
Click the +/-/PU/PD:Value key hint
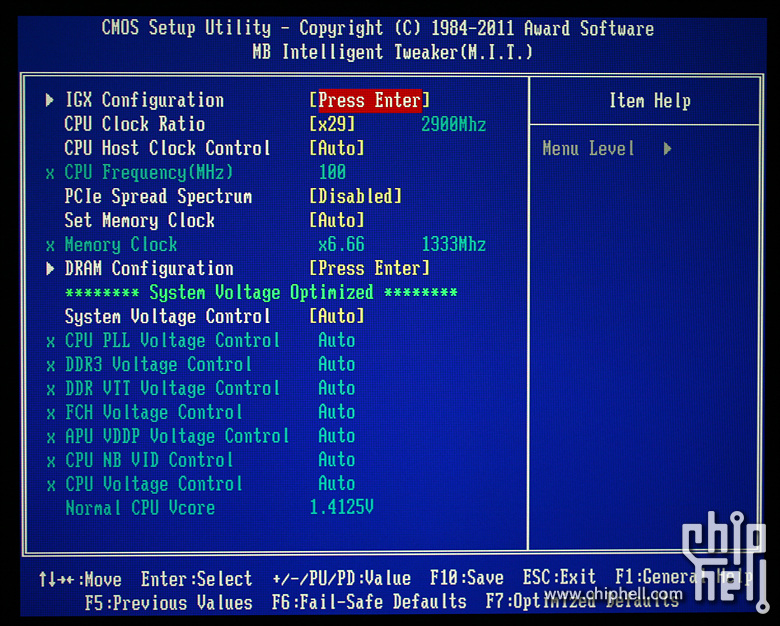click(x=342, y=579)
